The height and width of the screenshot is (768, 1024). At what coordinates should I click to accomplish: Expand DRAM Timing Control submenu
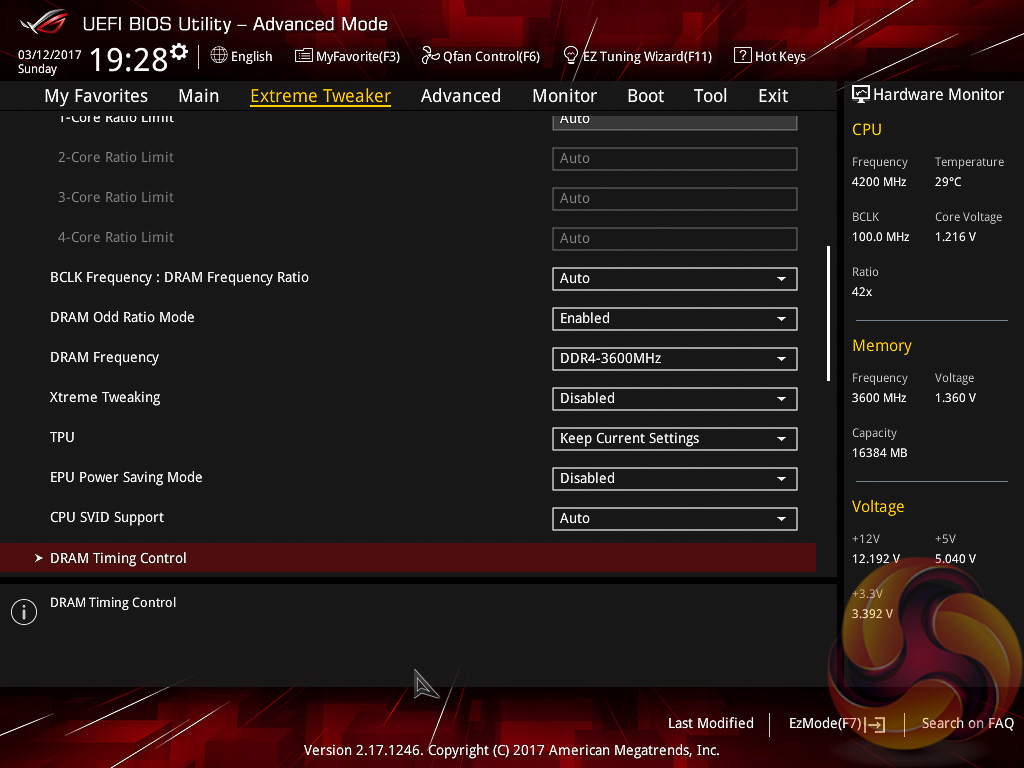(408, 558)
